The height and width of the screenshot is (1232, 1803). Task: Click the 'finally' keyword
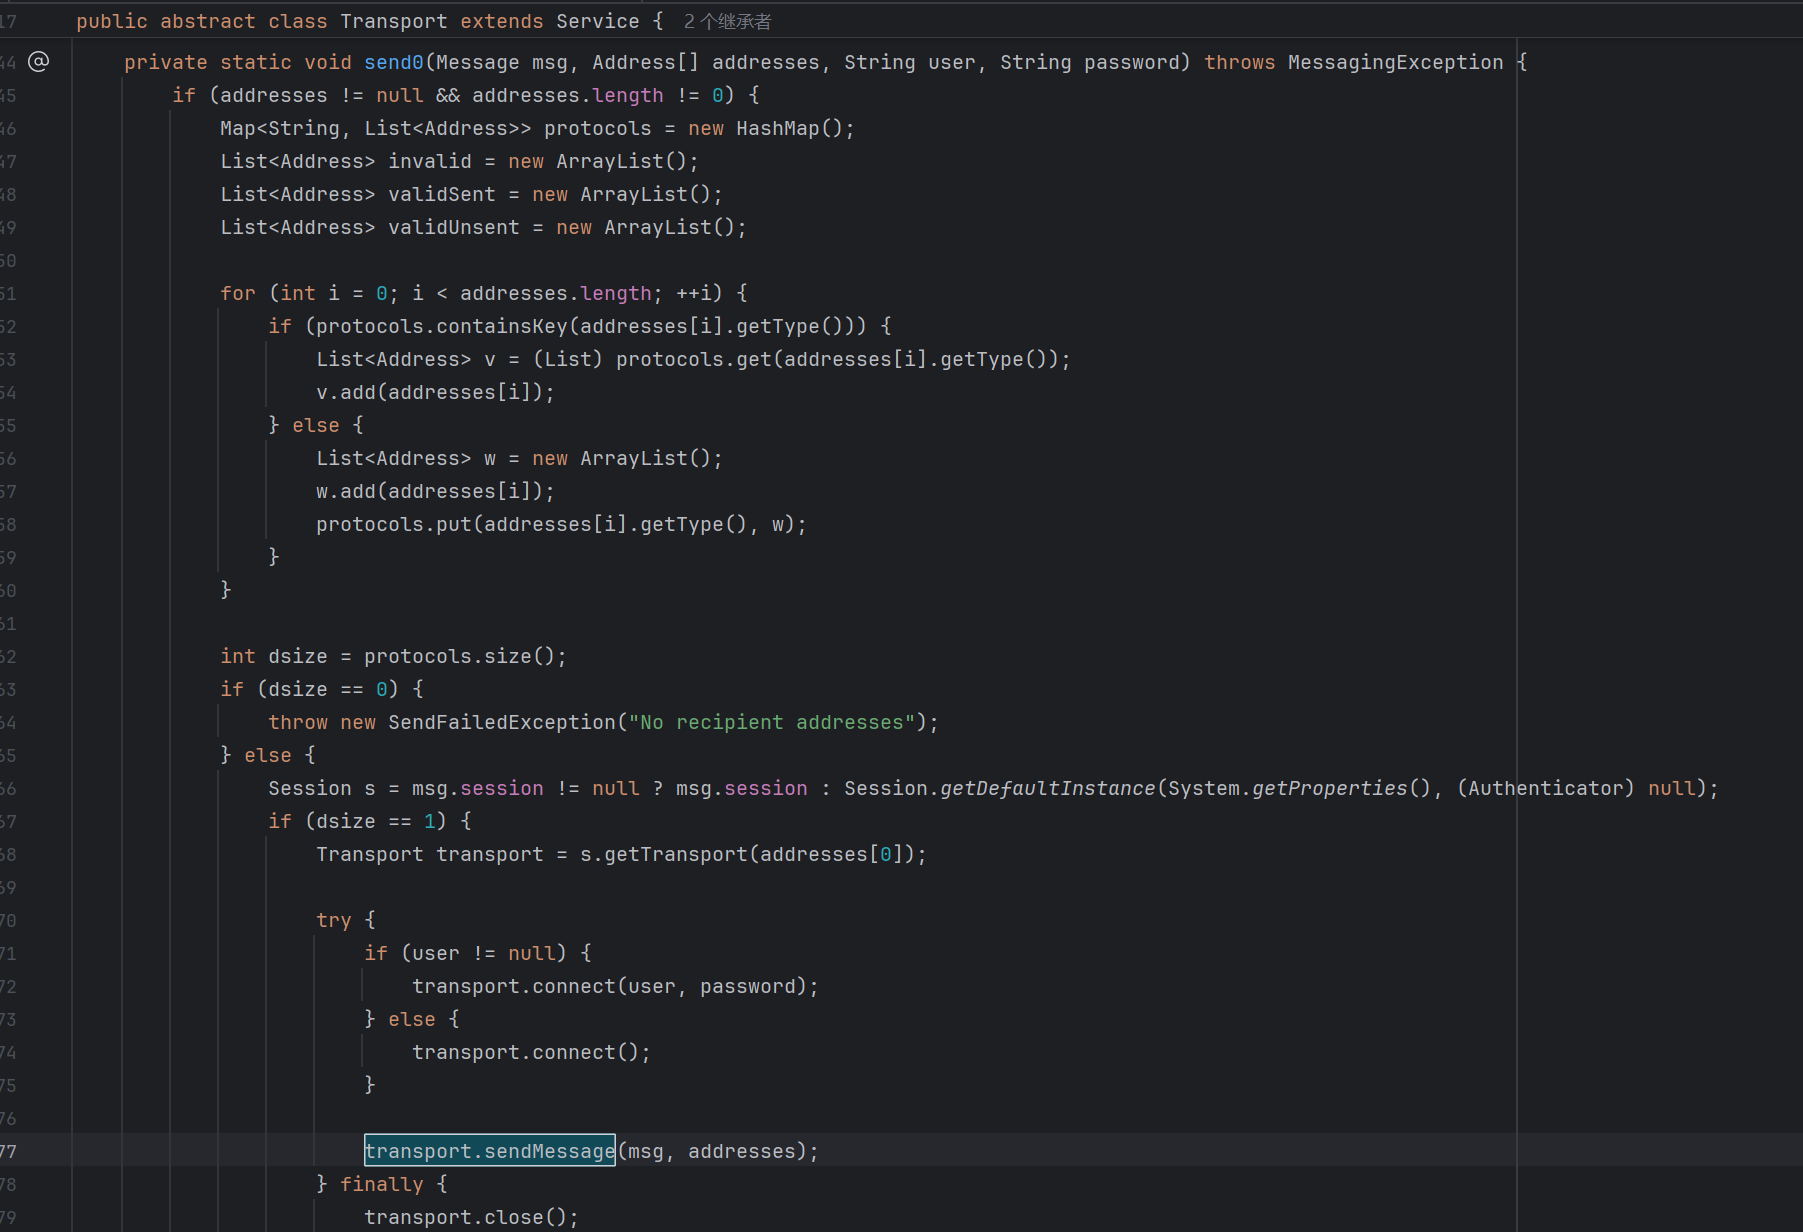coord(382,1184)
